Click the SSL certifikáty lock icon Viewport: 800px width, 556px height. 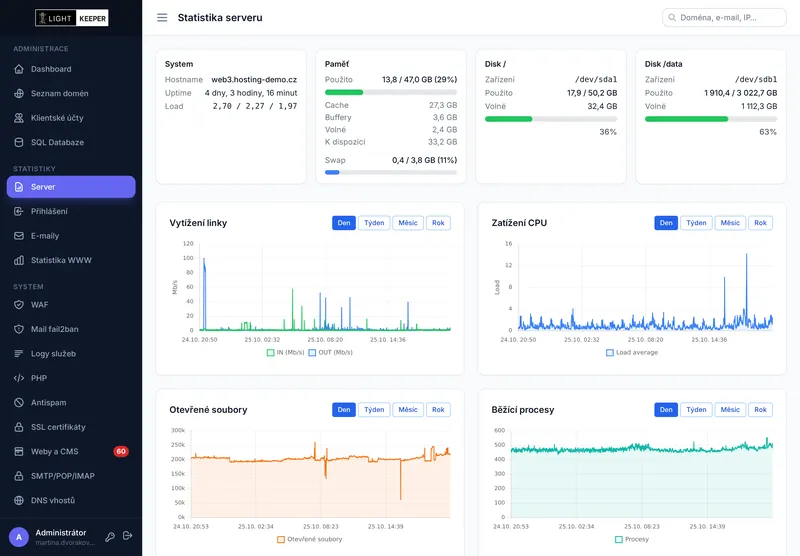click(19, 427)
